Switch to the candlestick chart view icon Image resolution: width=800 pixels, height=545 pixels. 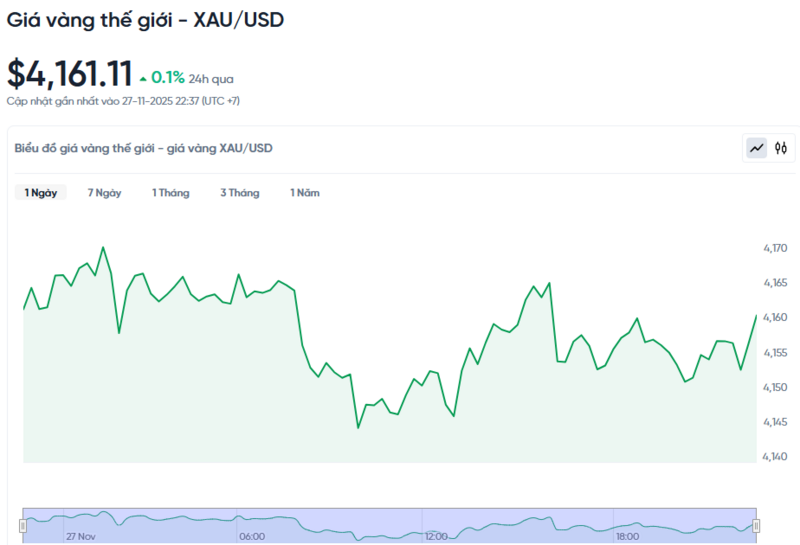tap(781, 149)
